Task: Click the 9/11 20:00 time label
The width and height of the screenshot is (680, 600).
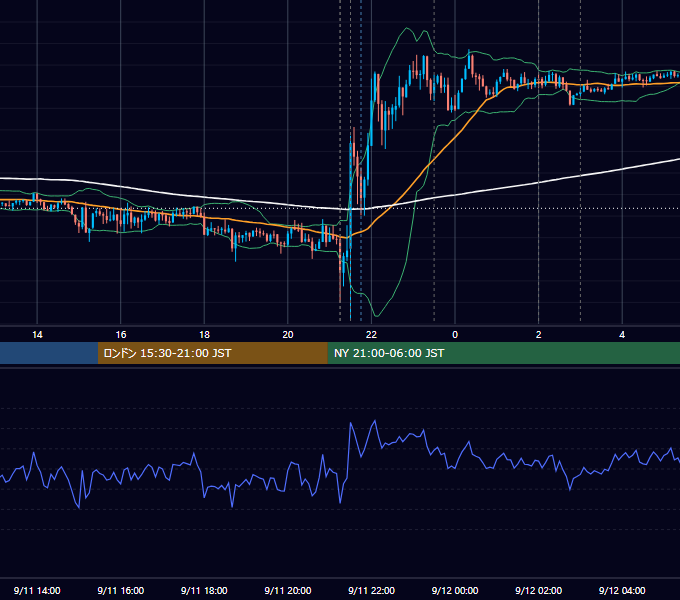Action: point(288,590)
